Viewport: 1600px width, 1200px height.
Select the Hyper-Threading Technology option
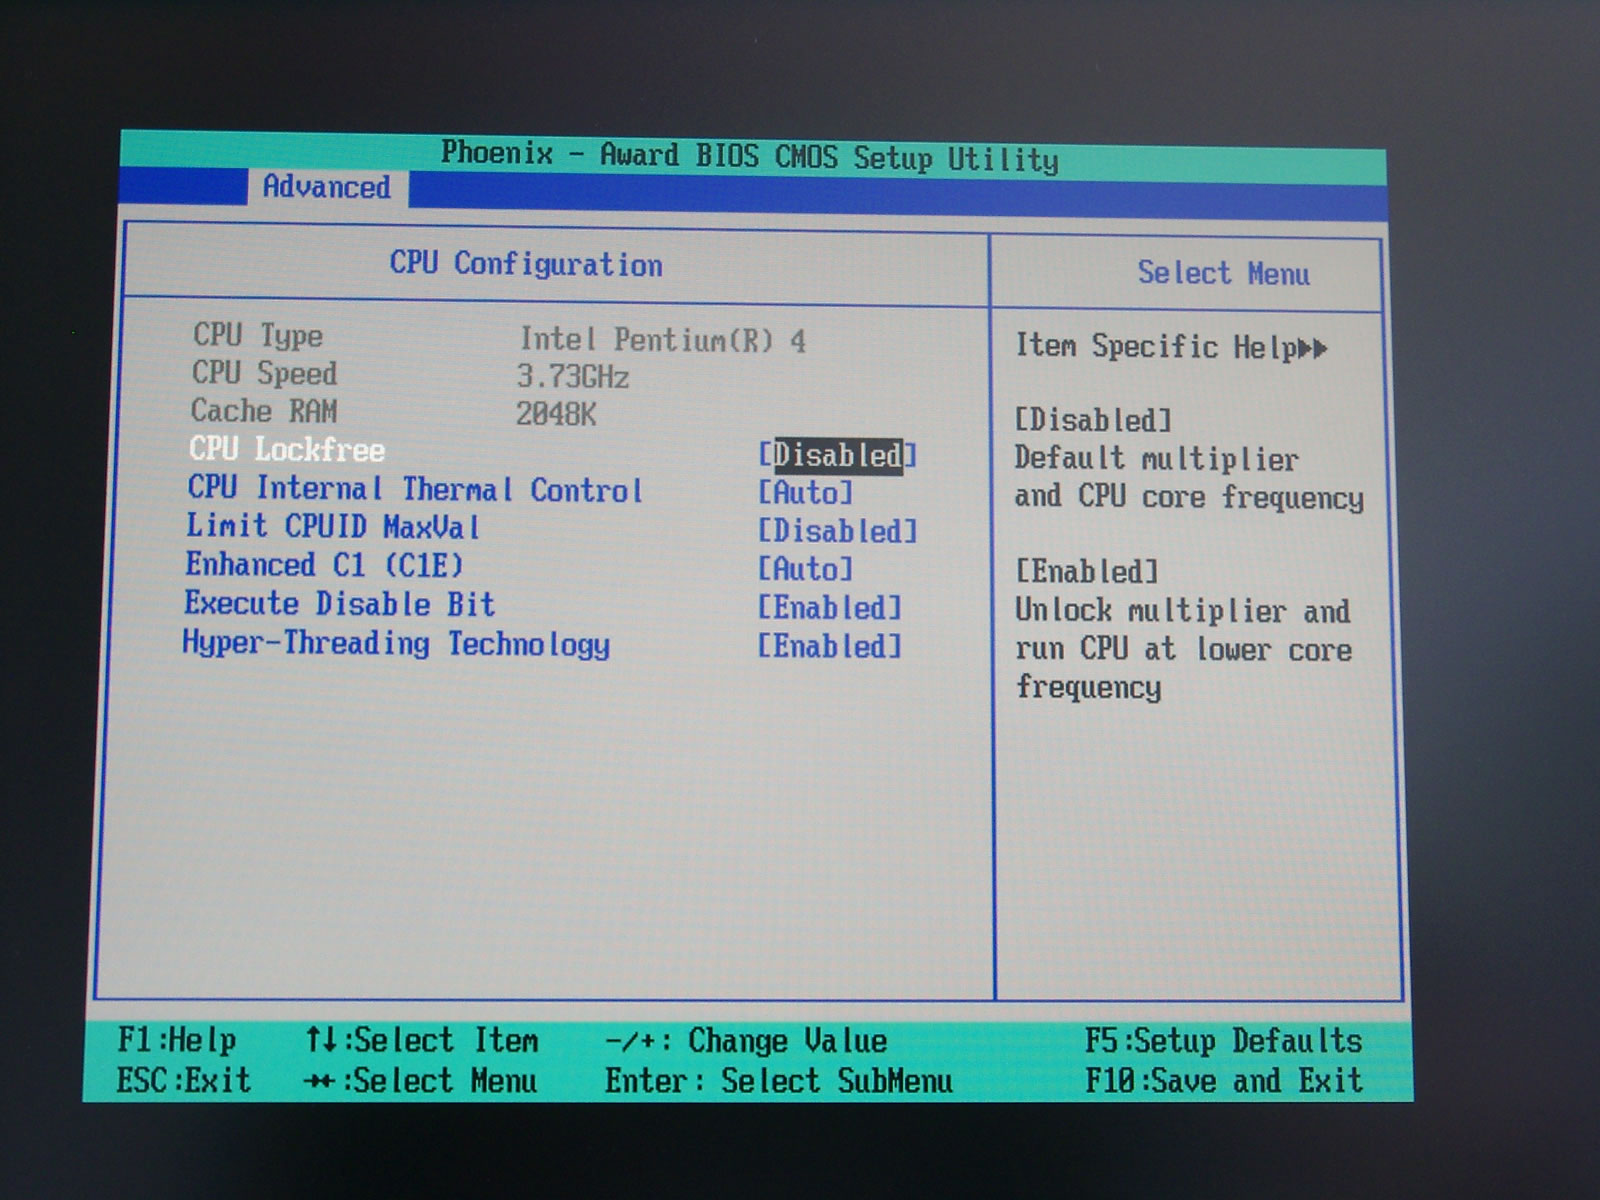(396, 644)
